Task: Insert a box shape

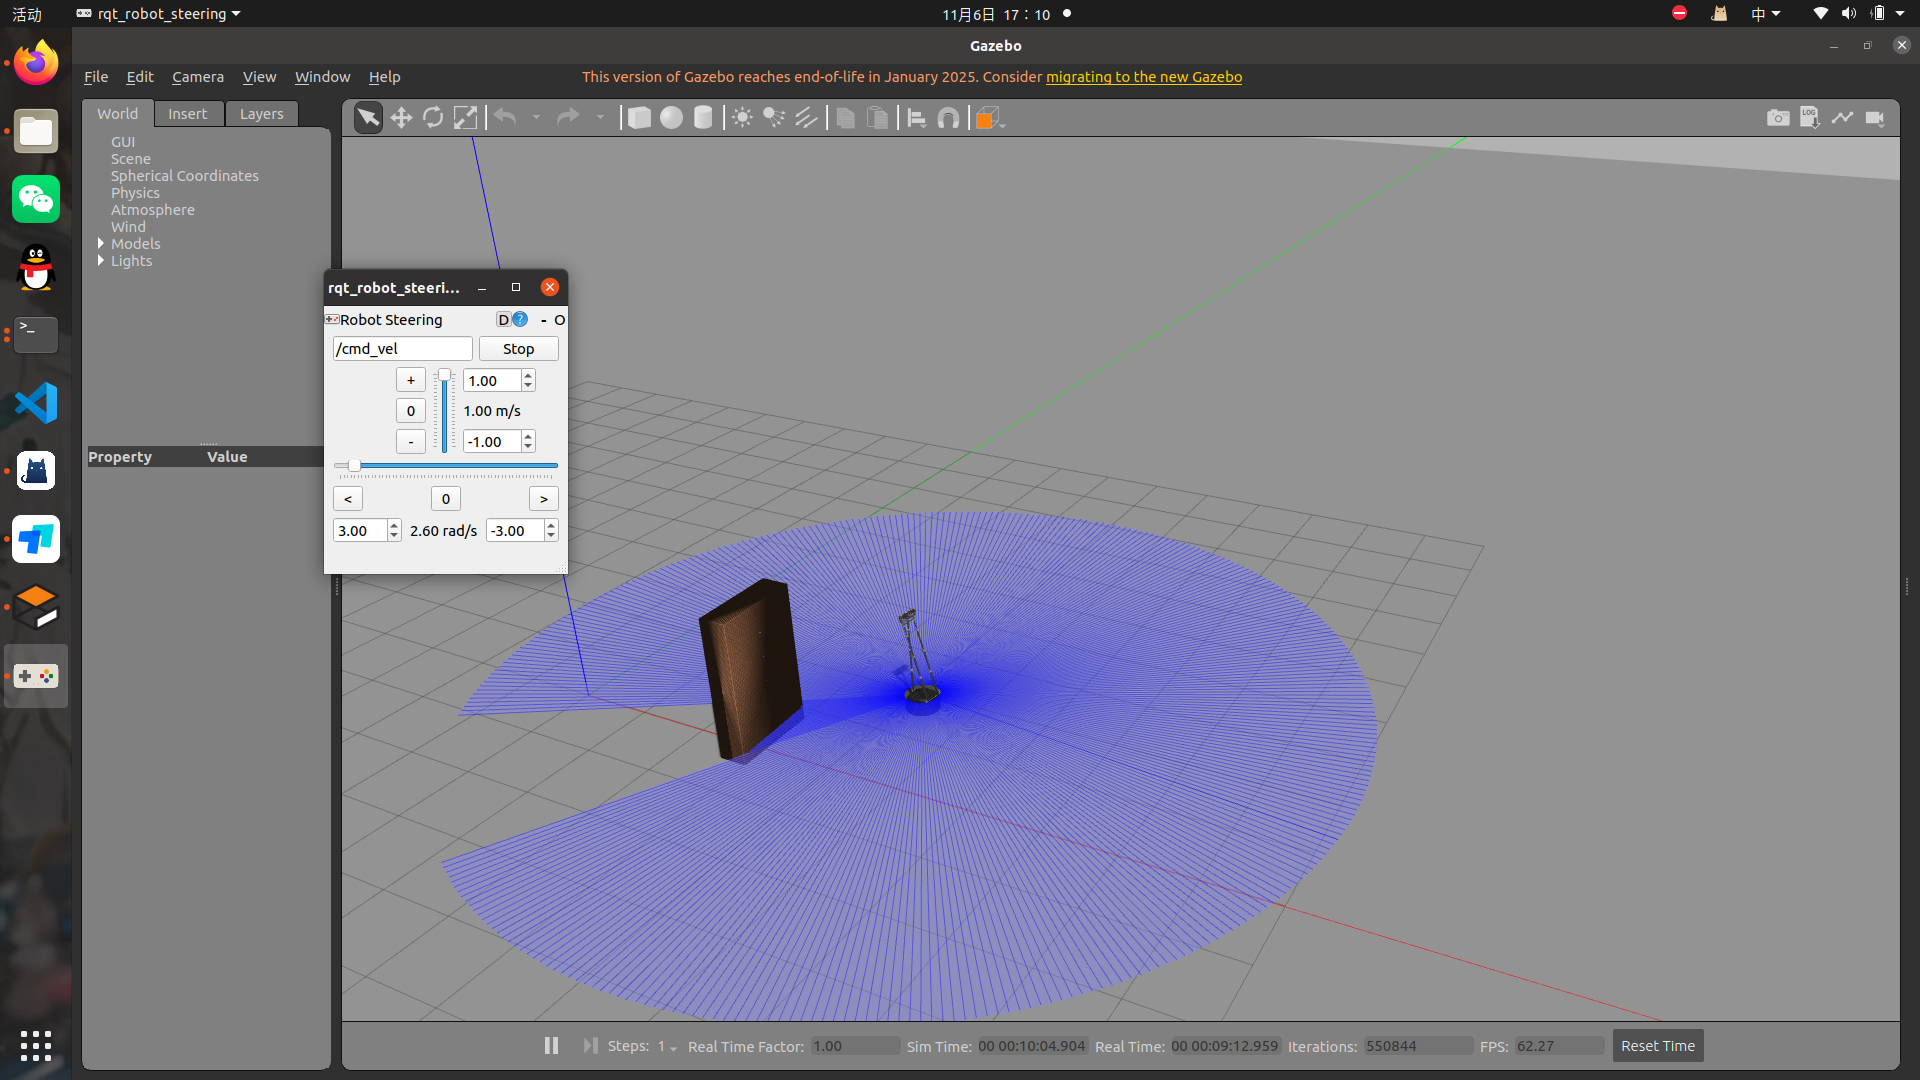Action: [x=639, y=118]
